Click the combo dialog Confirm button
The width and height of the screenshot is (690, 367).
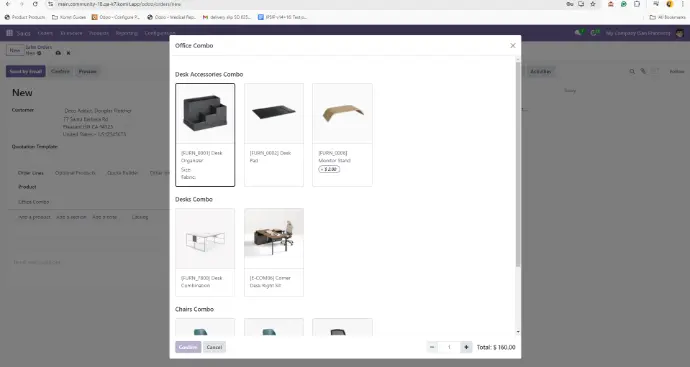pyautogui.click(x=188, y=347)
